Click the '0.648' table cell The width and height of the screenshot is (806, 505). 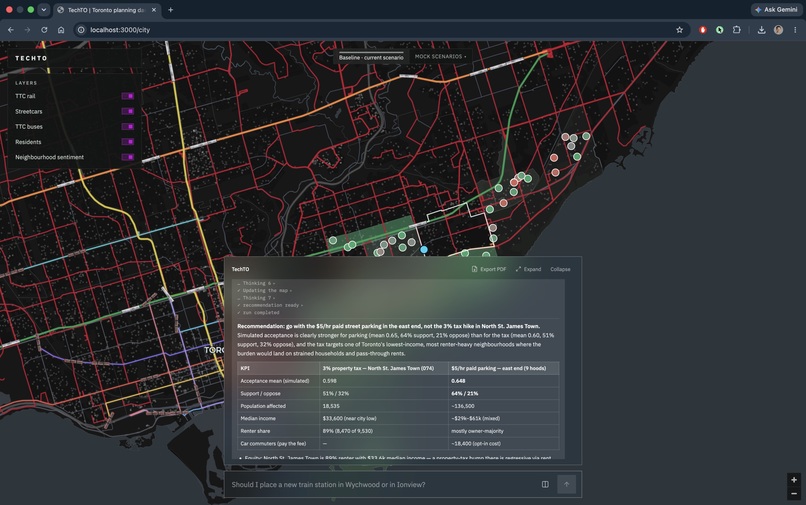pos(458,381)
